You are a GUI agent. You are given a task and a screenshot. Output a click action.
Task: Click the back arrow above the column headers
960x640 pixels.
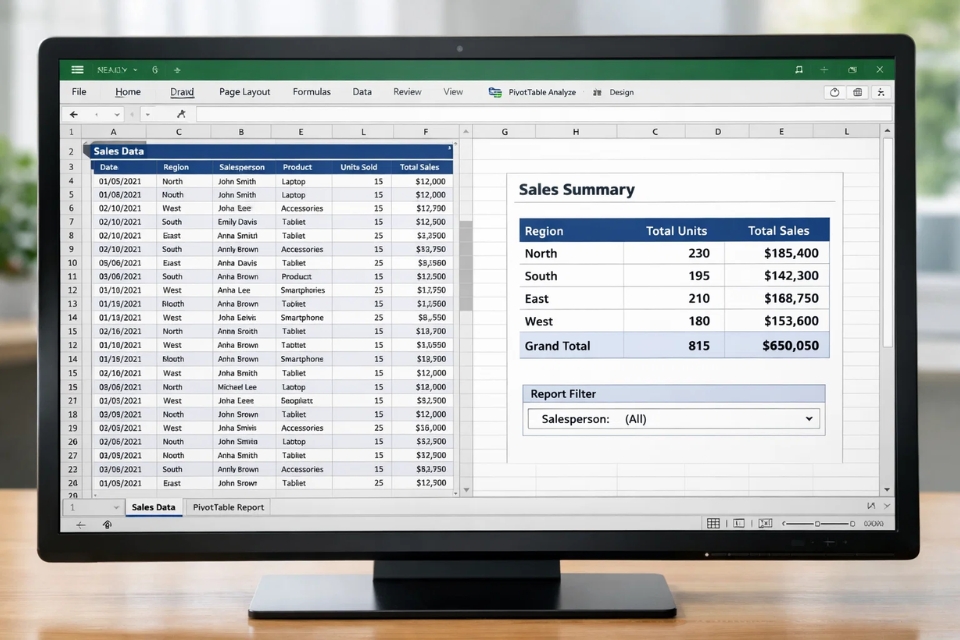(x=72, y=112)
